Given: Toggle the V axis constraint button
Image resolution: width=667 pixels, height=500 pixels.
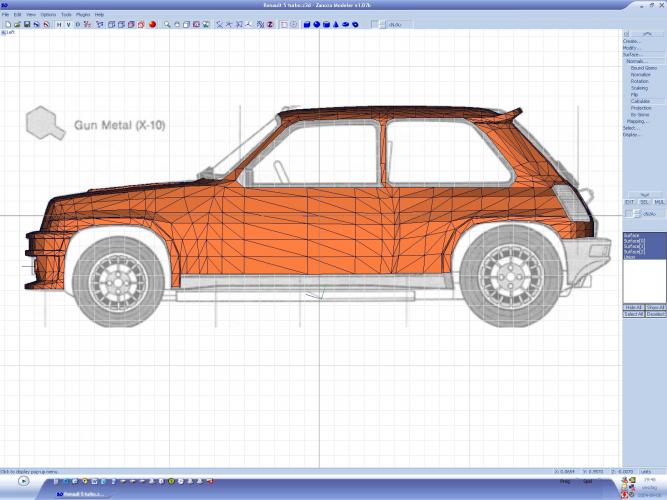Looking at the screenshot, I should coord(67,24).
